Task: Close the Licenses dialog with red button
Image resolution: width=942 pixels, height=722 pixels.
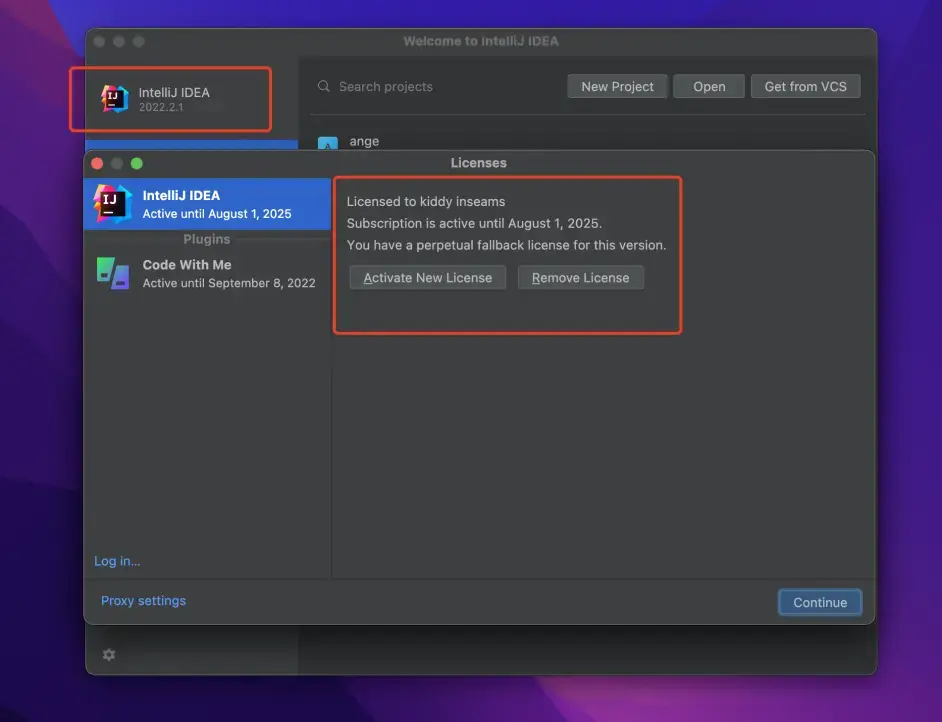Action: pos(97,163)
